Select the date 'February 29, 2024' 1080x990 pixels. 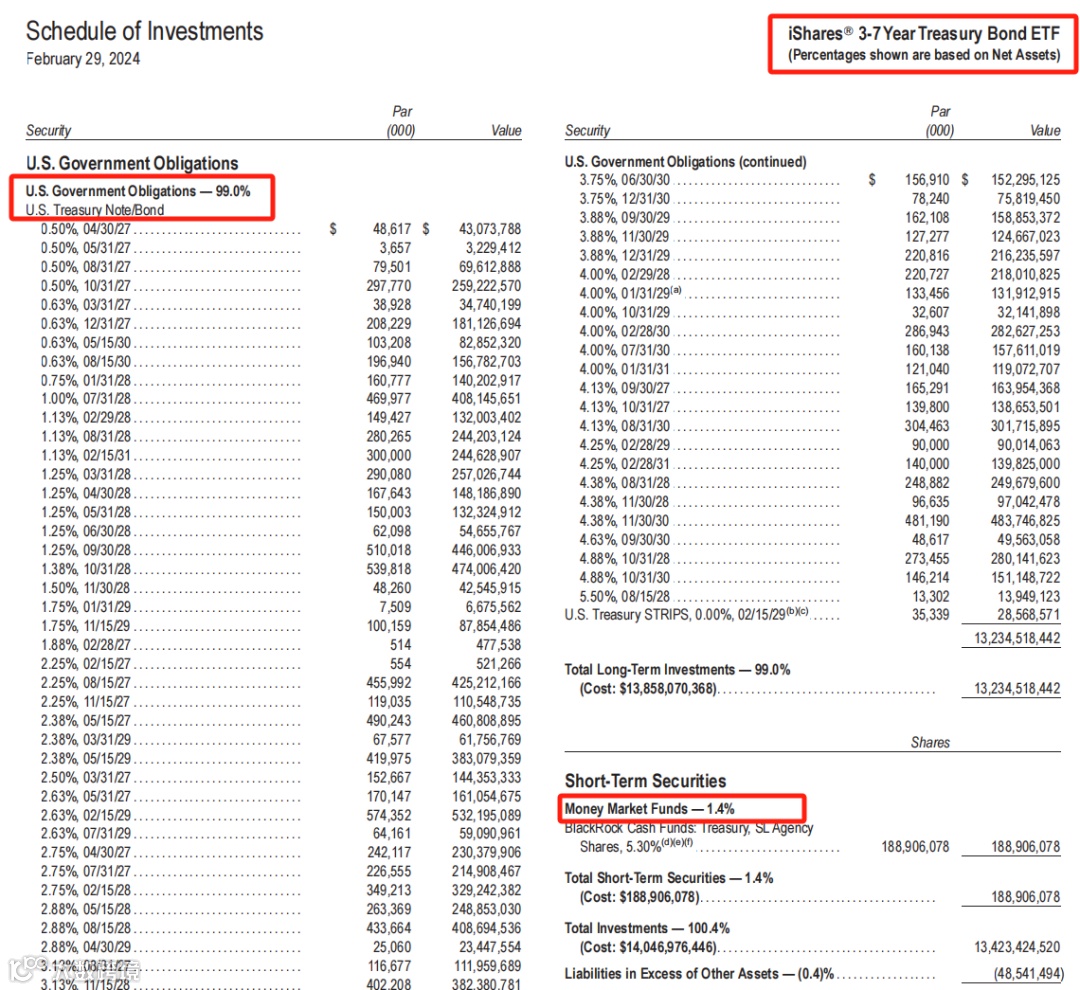pyautogui.click(x=83, y=59)
